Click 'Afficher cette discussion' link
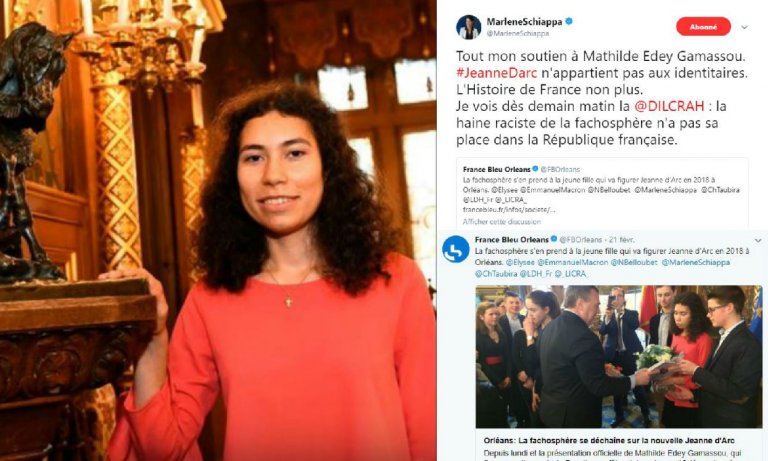The width and height of the screenshot is (768, 461). (x=502, y=222)
